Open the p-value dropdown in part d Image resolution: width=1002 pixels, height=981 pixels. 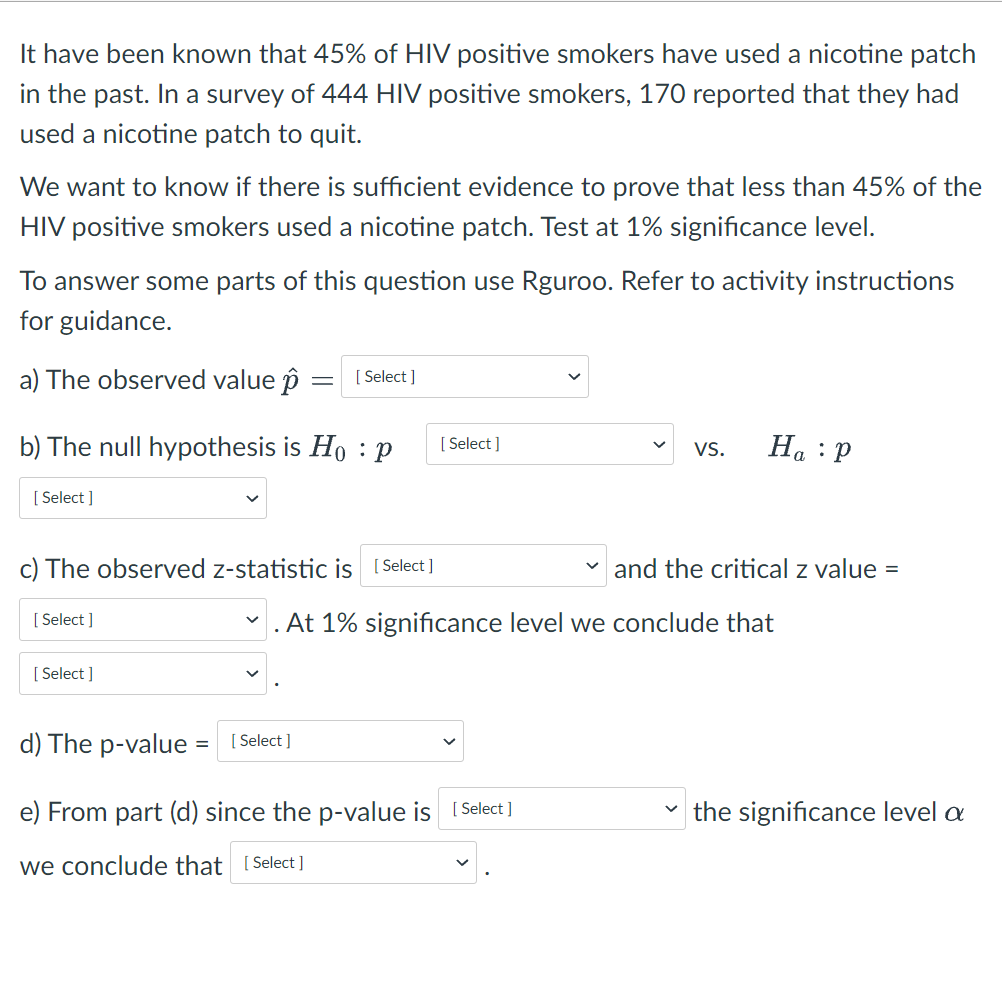coord(340,740)
